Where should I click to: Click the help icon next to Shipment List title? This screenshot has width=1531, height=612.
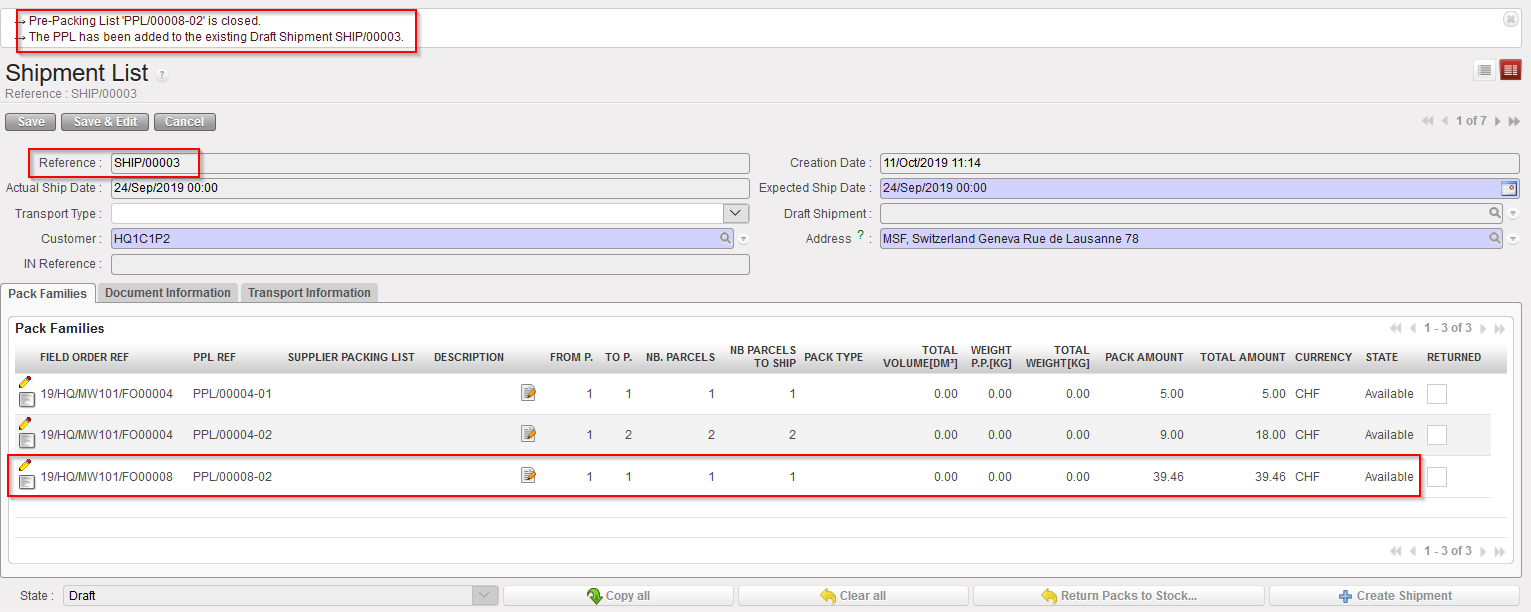coord(162,75)
